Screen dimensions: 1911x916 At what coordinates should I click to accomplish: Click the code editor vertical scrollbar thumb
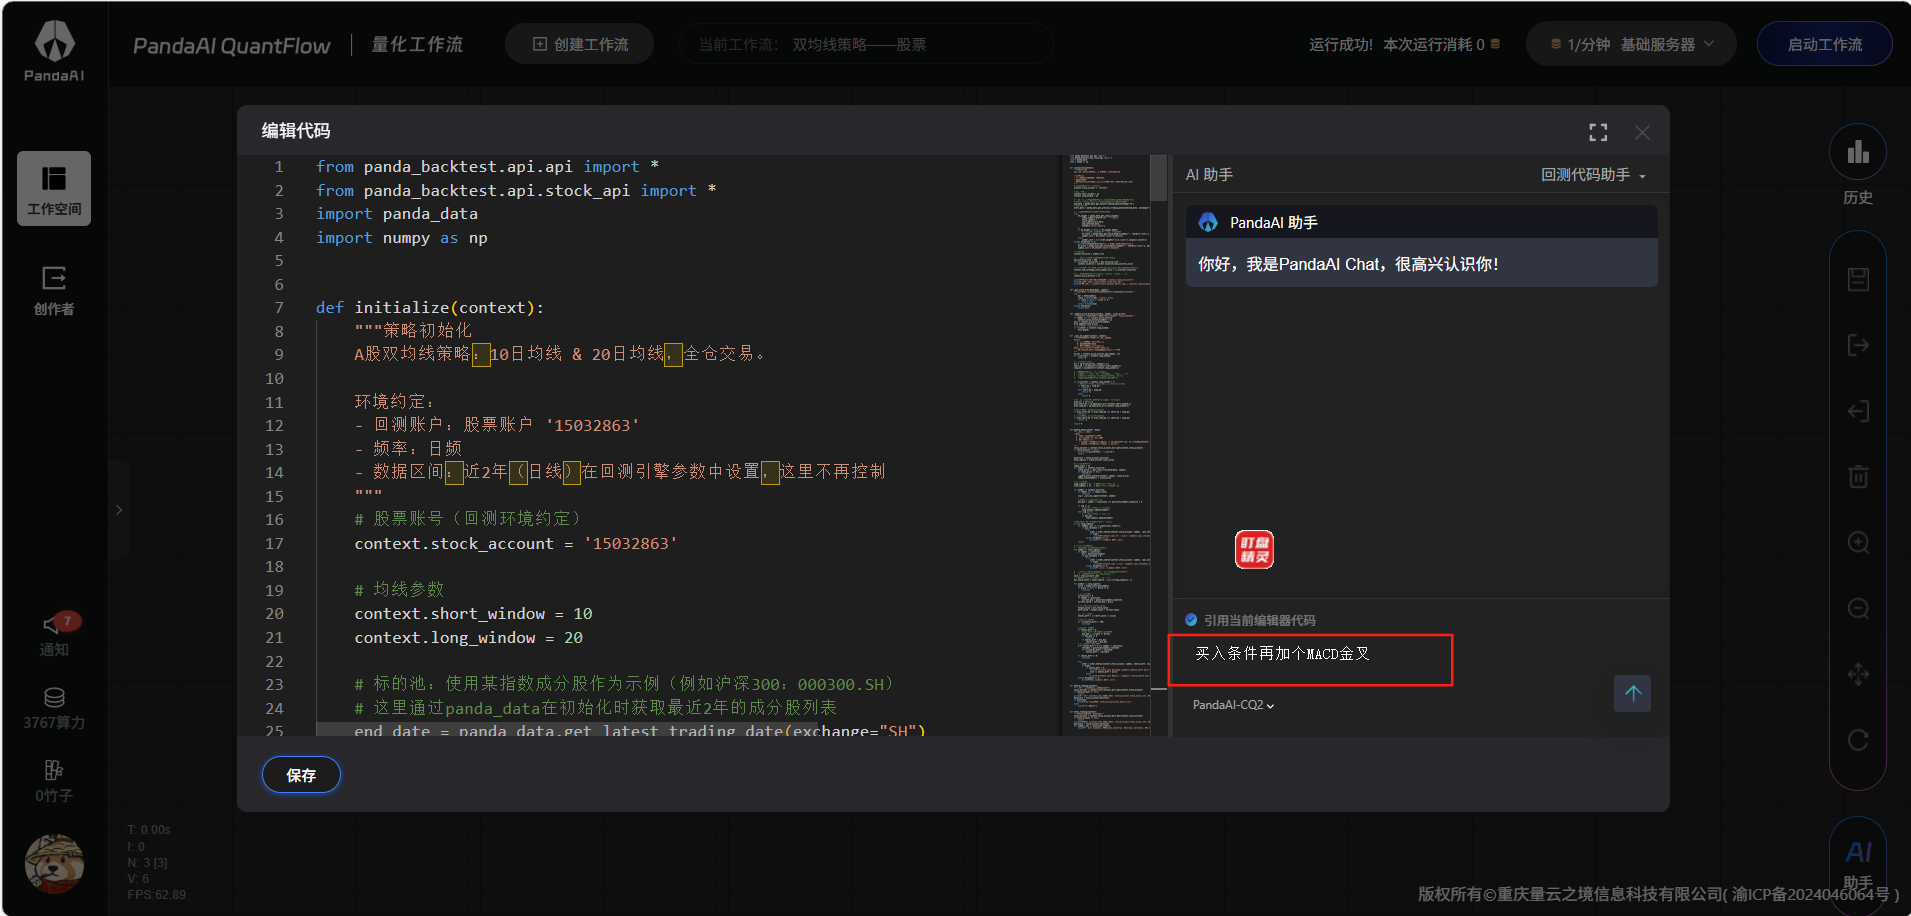coord(1158,178)
